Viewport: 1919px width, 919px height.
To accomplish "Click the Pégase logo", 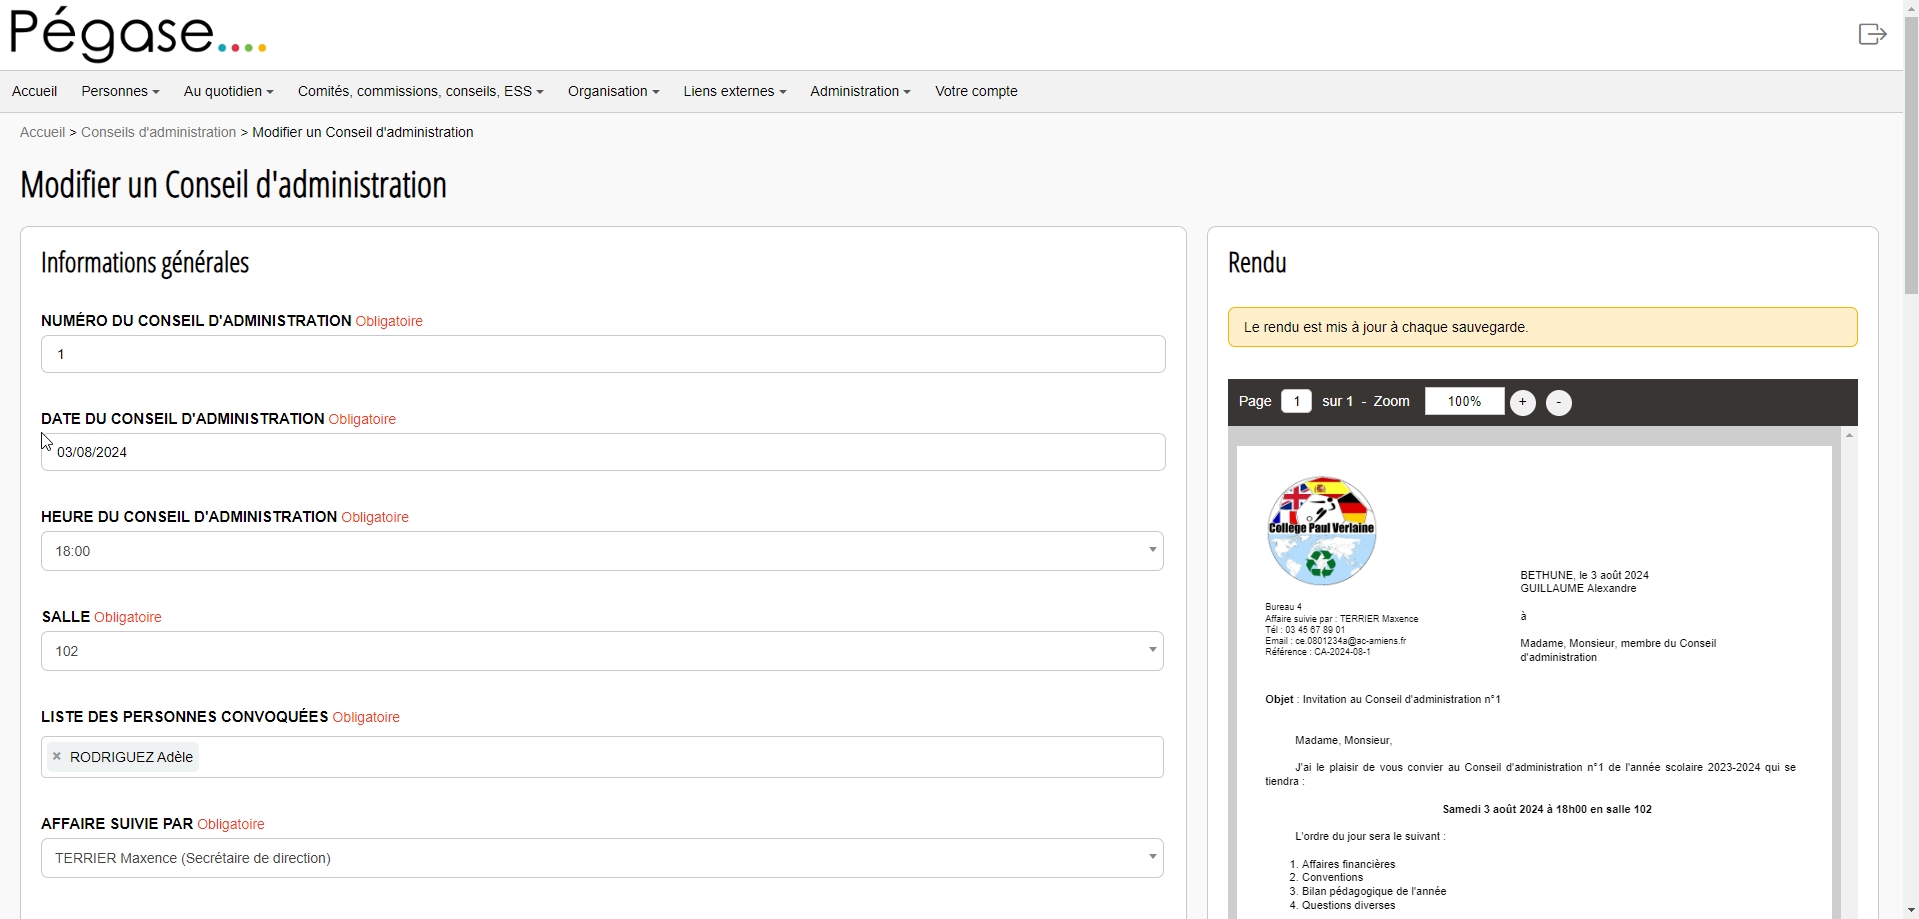I will click(138, 34).
